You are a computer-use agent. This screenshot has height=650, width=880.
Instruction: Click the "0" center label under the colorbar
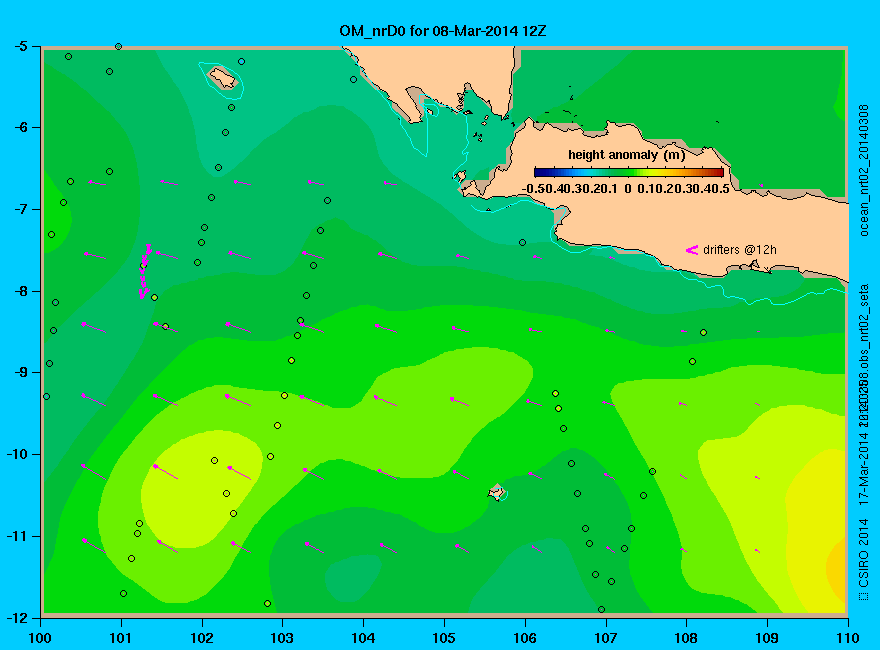(x=628, y=189)
